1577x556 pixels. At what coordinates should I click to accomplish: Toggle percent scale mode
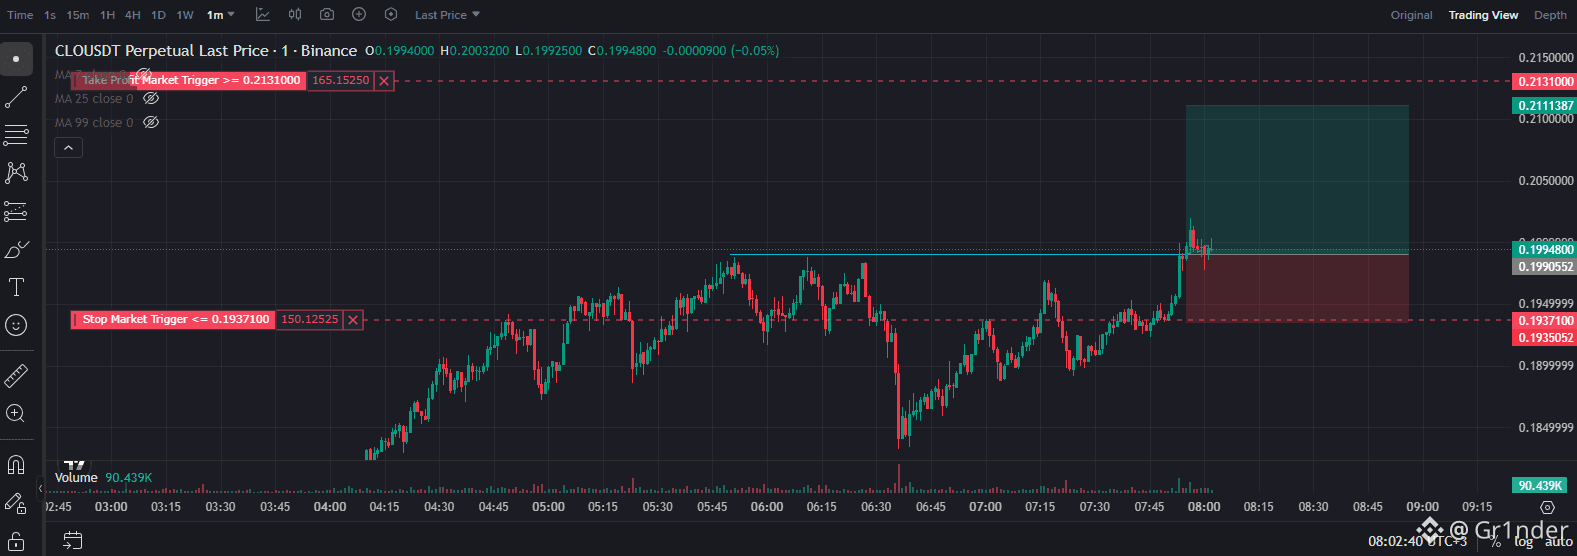tap(1496, 541)
